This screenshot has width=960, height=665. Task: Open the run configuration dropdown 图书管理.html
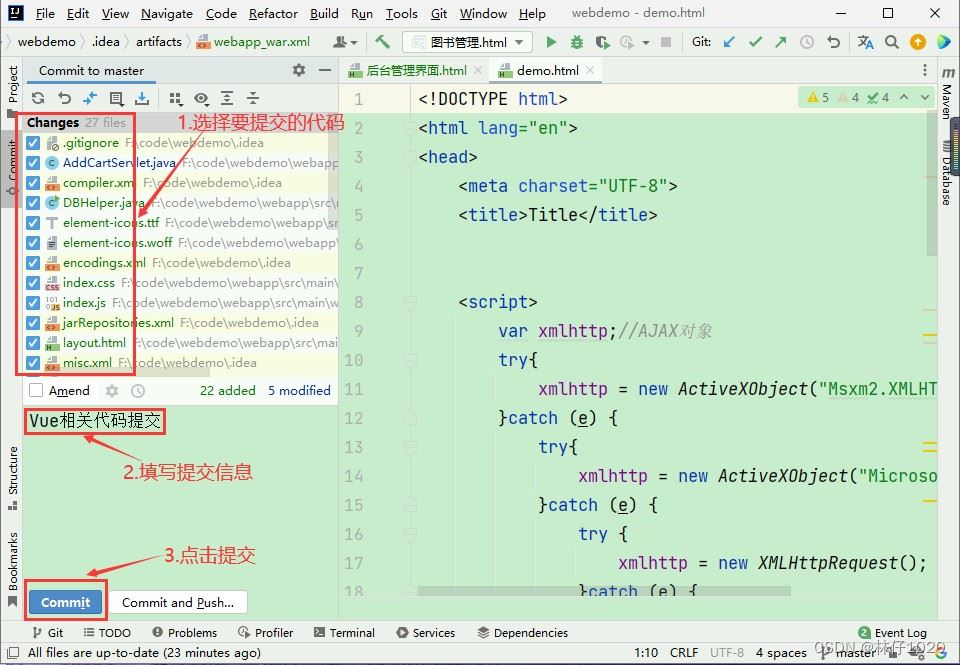point(468,42)
